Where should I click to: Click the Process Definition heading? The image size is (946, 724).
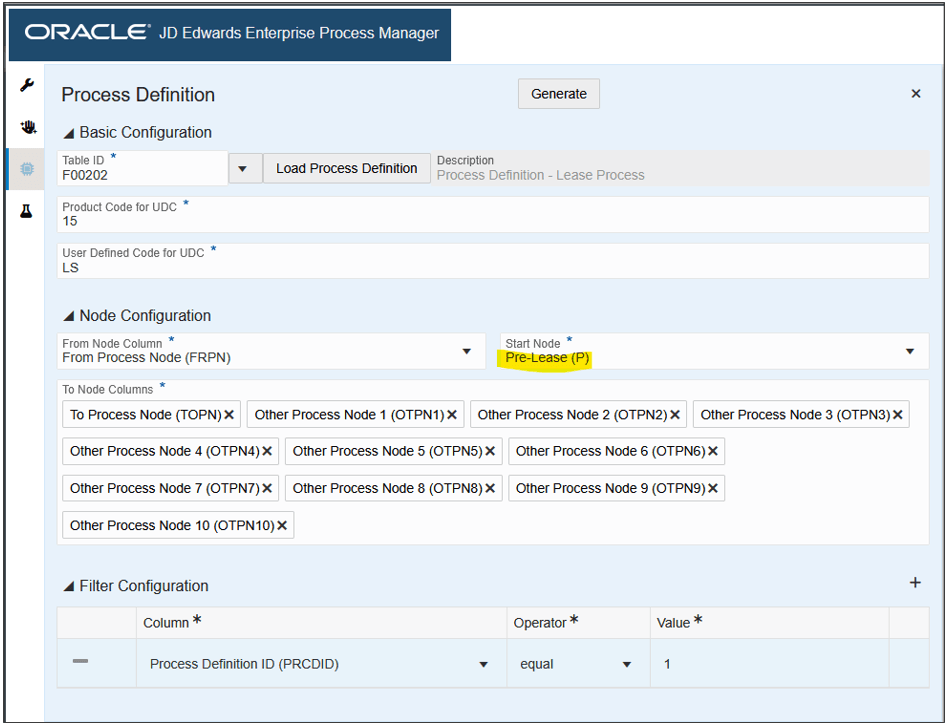pyautogui.click(x=138, y=95)
